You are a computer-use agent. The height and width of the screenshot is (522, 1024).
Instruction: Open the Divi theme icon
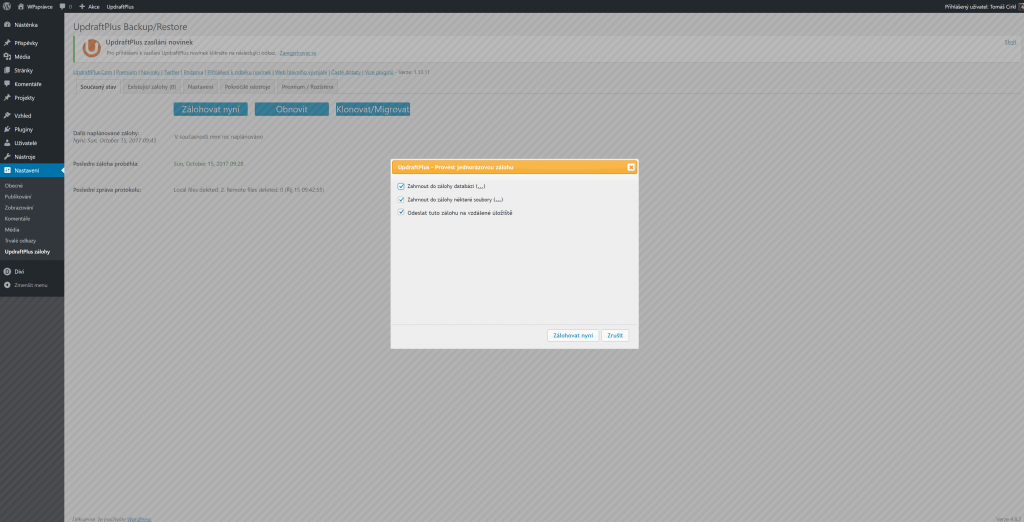point(7,271)
